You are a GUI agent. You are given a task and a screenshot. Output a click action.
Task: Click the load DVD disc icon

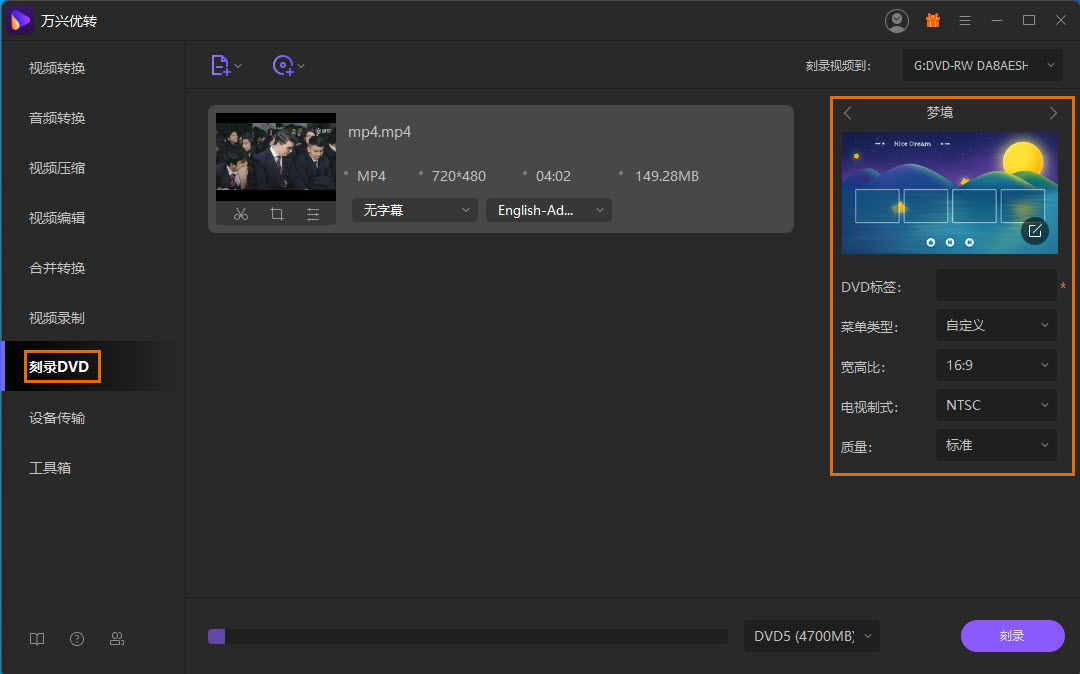pos(283,66)
